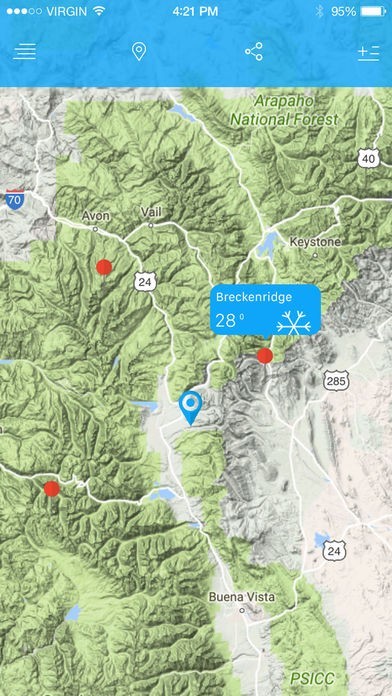Select the red dot in lower-left mountains
Screen dimensions: 392x696
coord(51,488)
